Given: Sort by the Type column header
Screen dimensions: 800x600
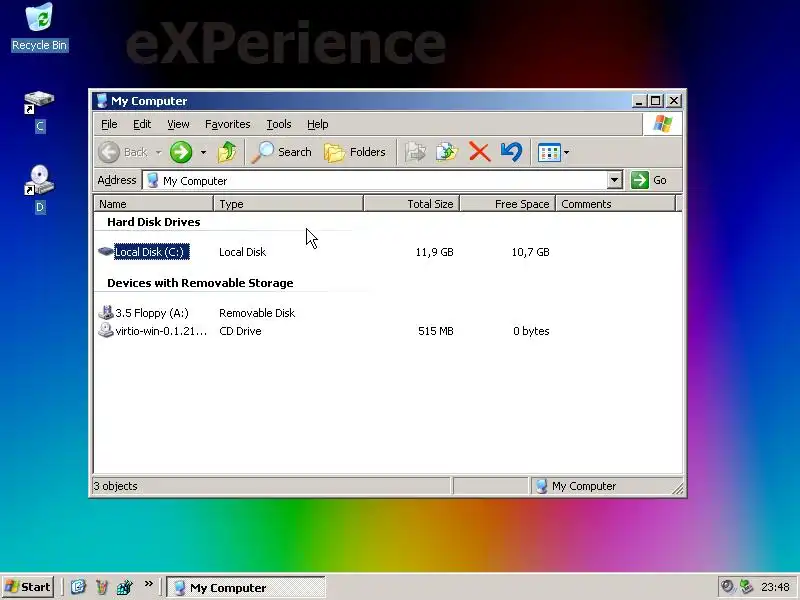Looking at the screenshot, I should (289, 204).
